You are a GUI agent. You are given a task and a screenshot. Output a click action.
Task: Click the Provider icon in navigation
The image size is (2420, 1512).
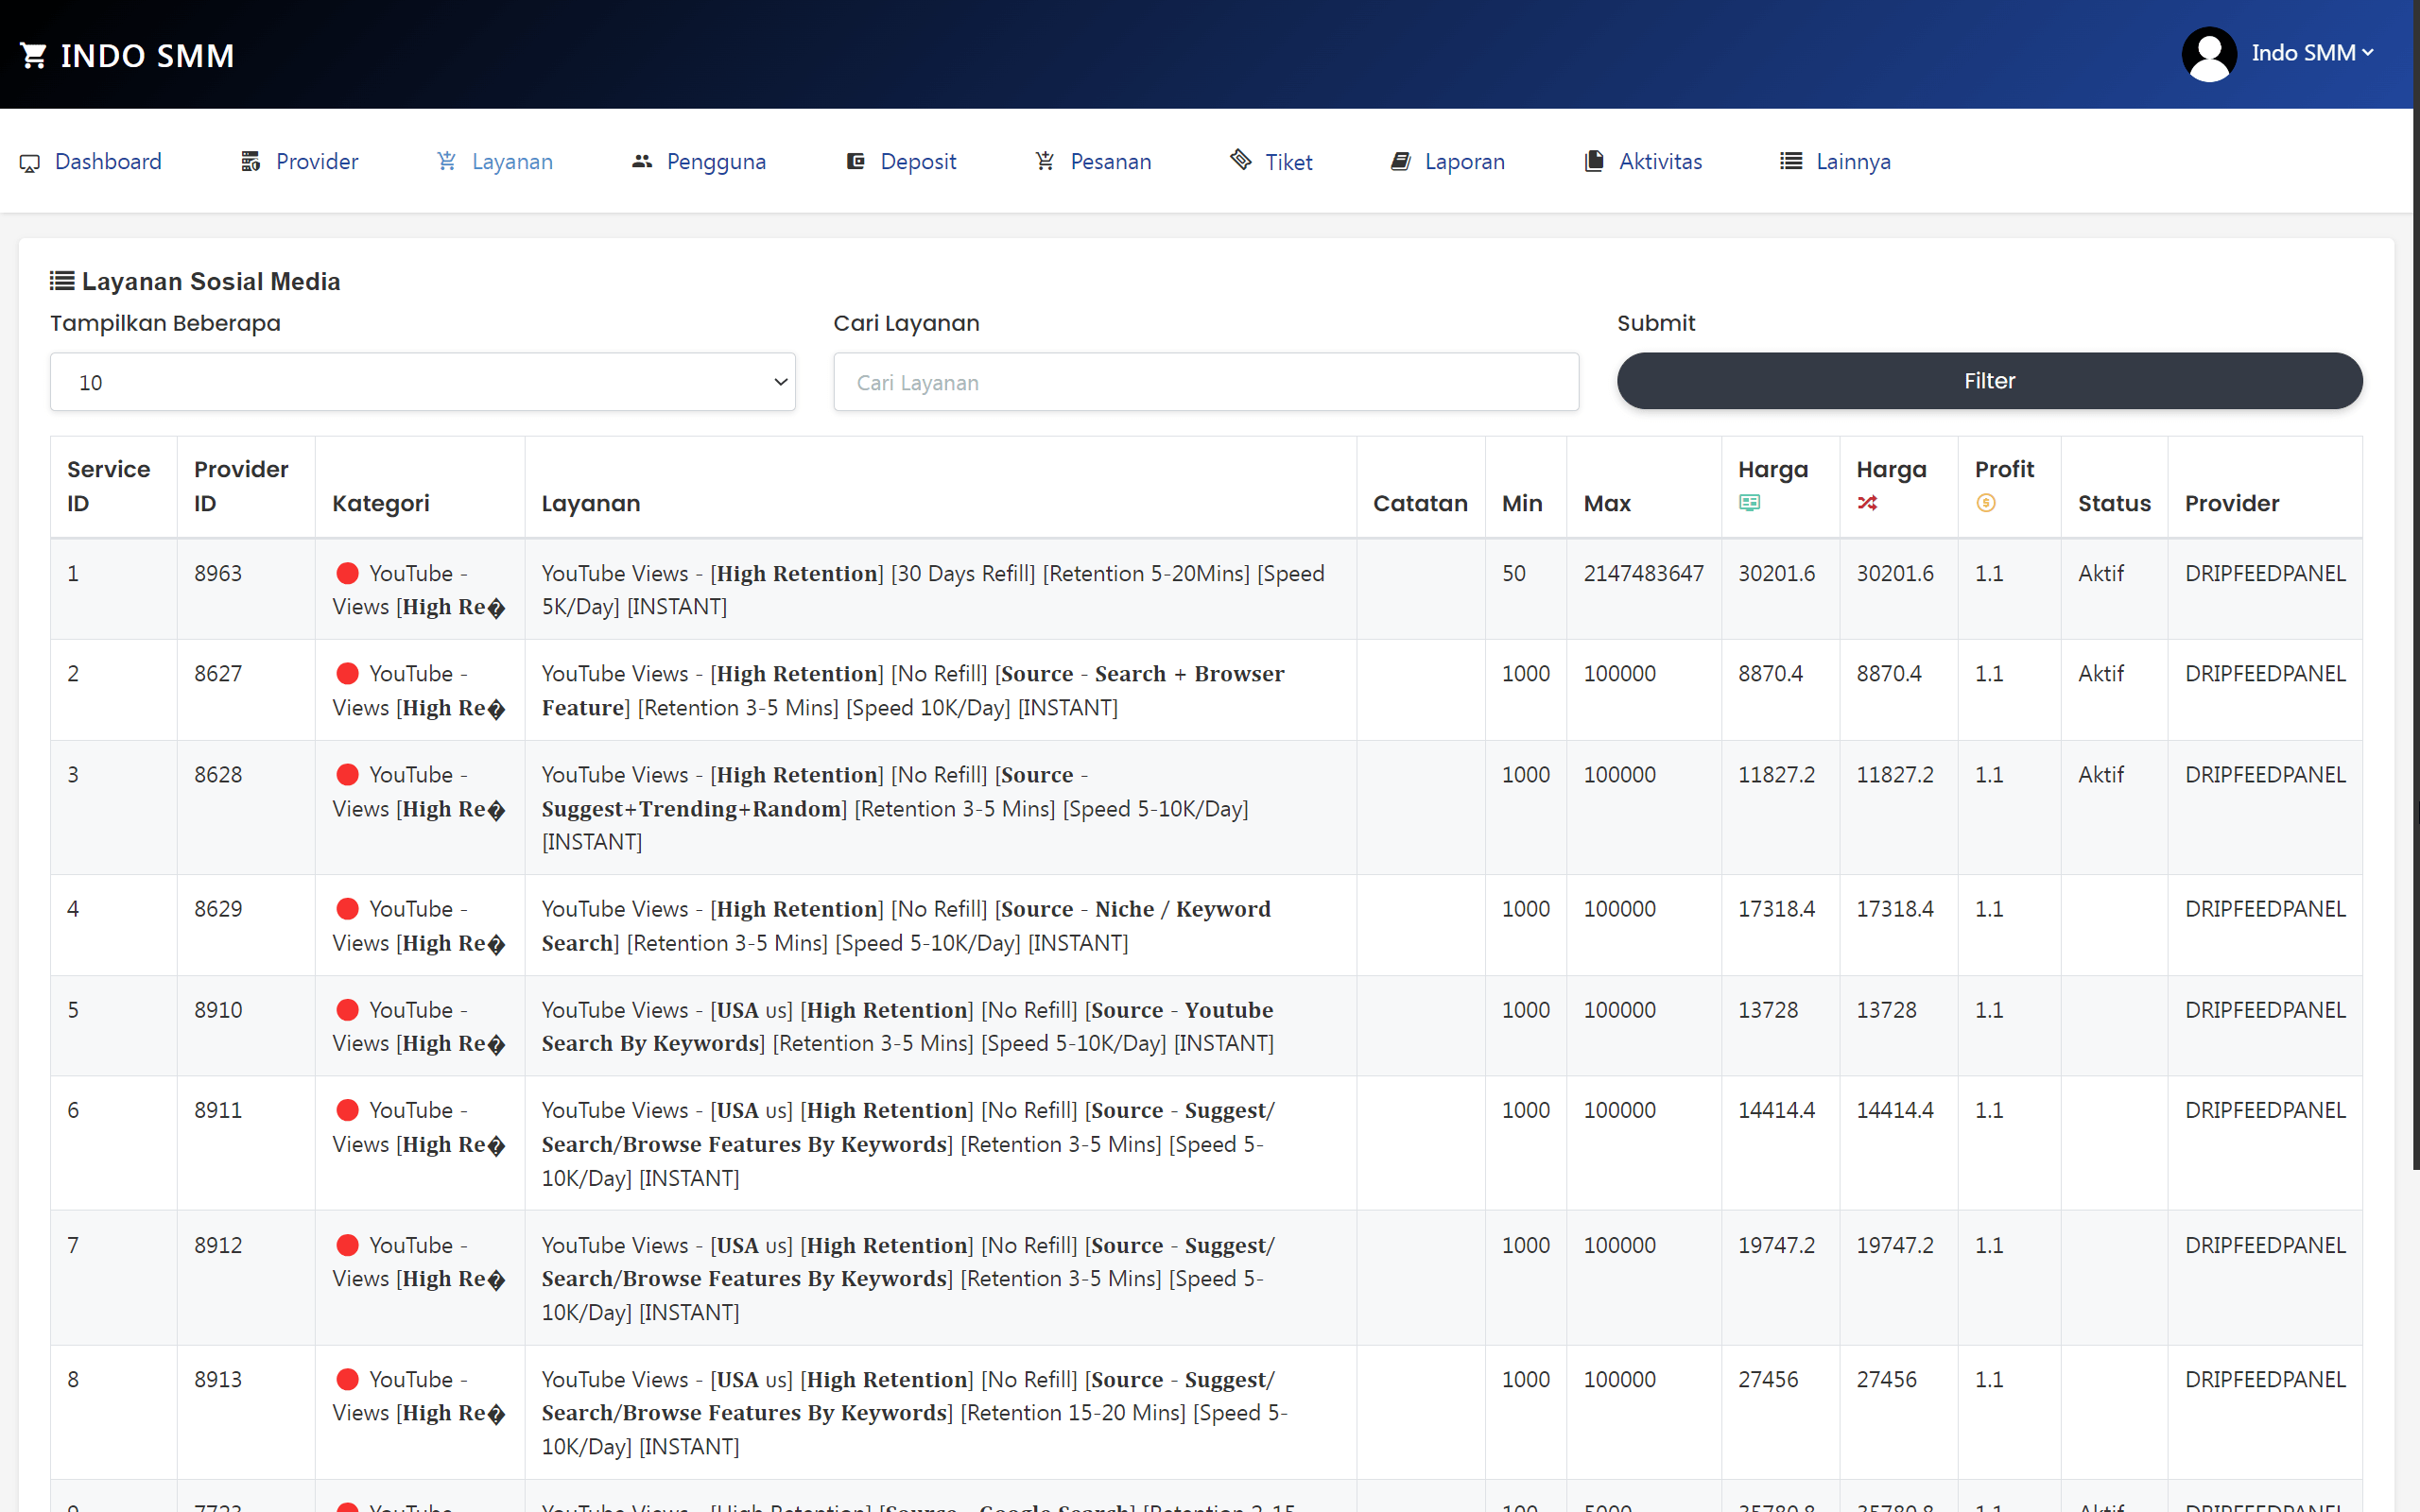[250, 160]
